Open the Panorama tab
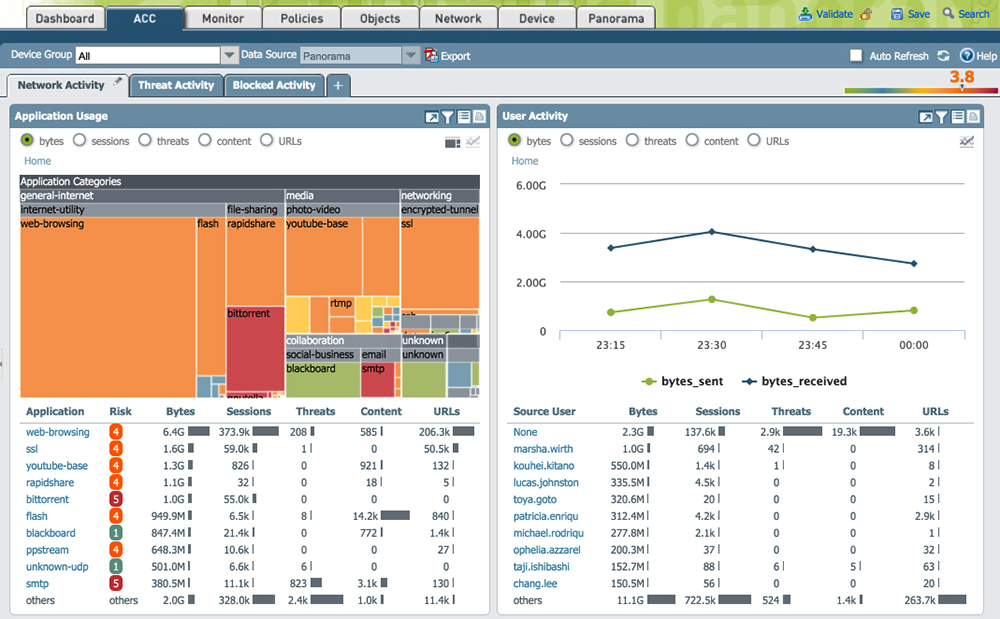Screen dimensions: 1000x619 pos(616,18)
